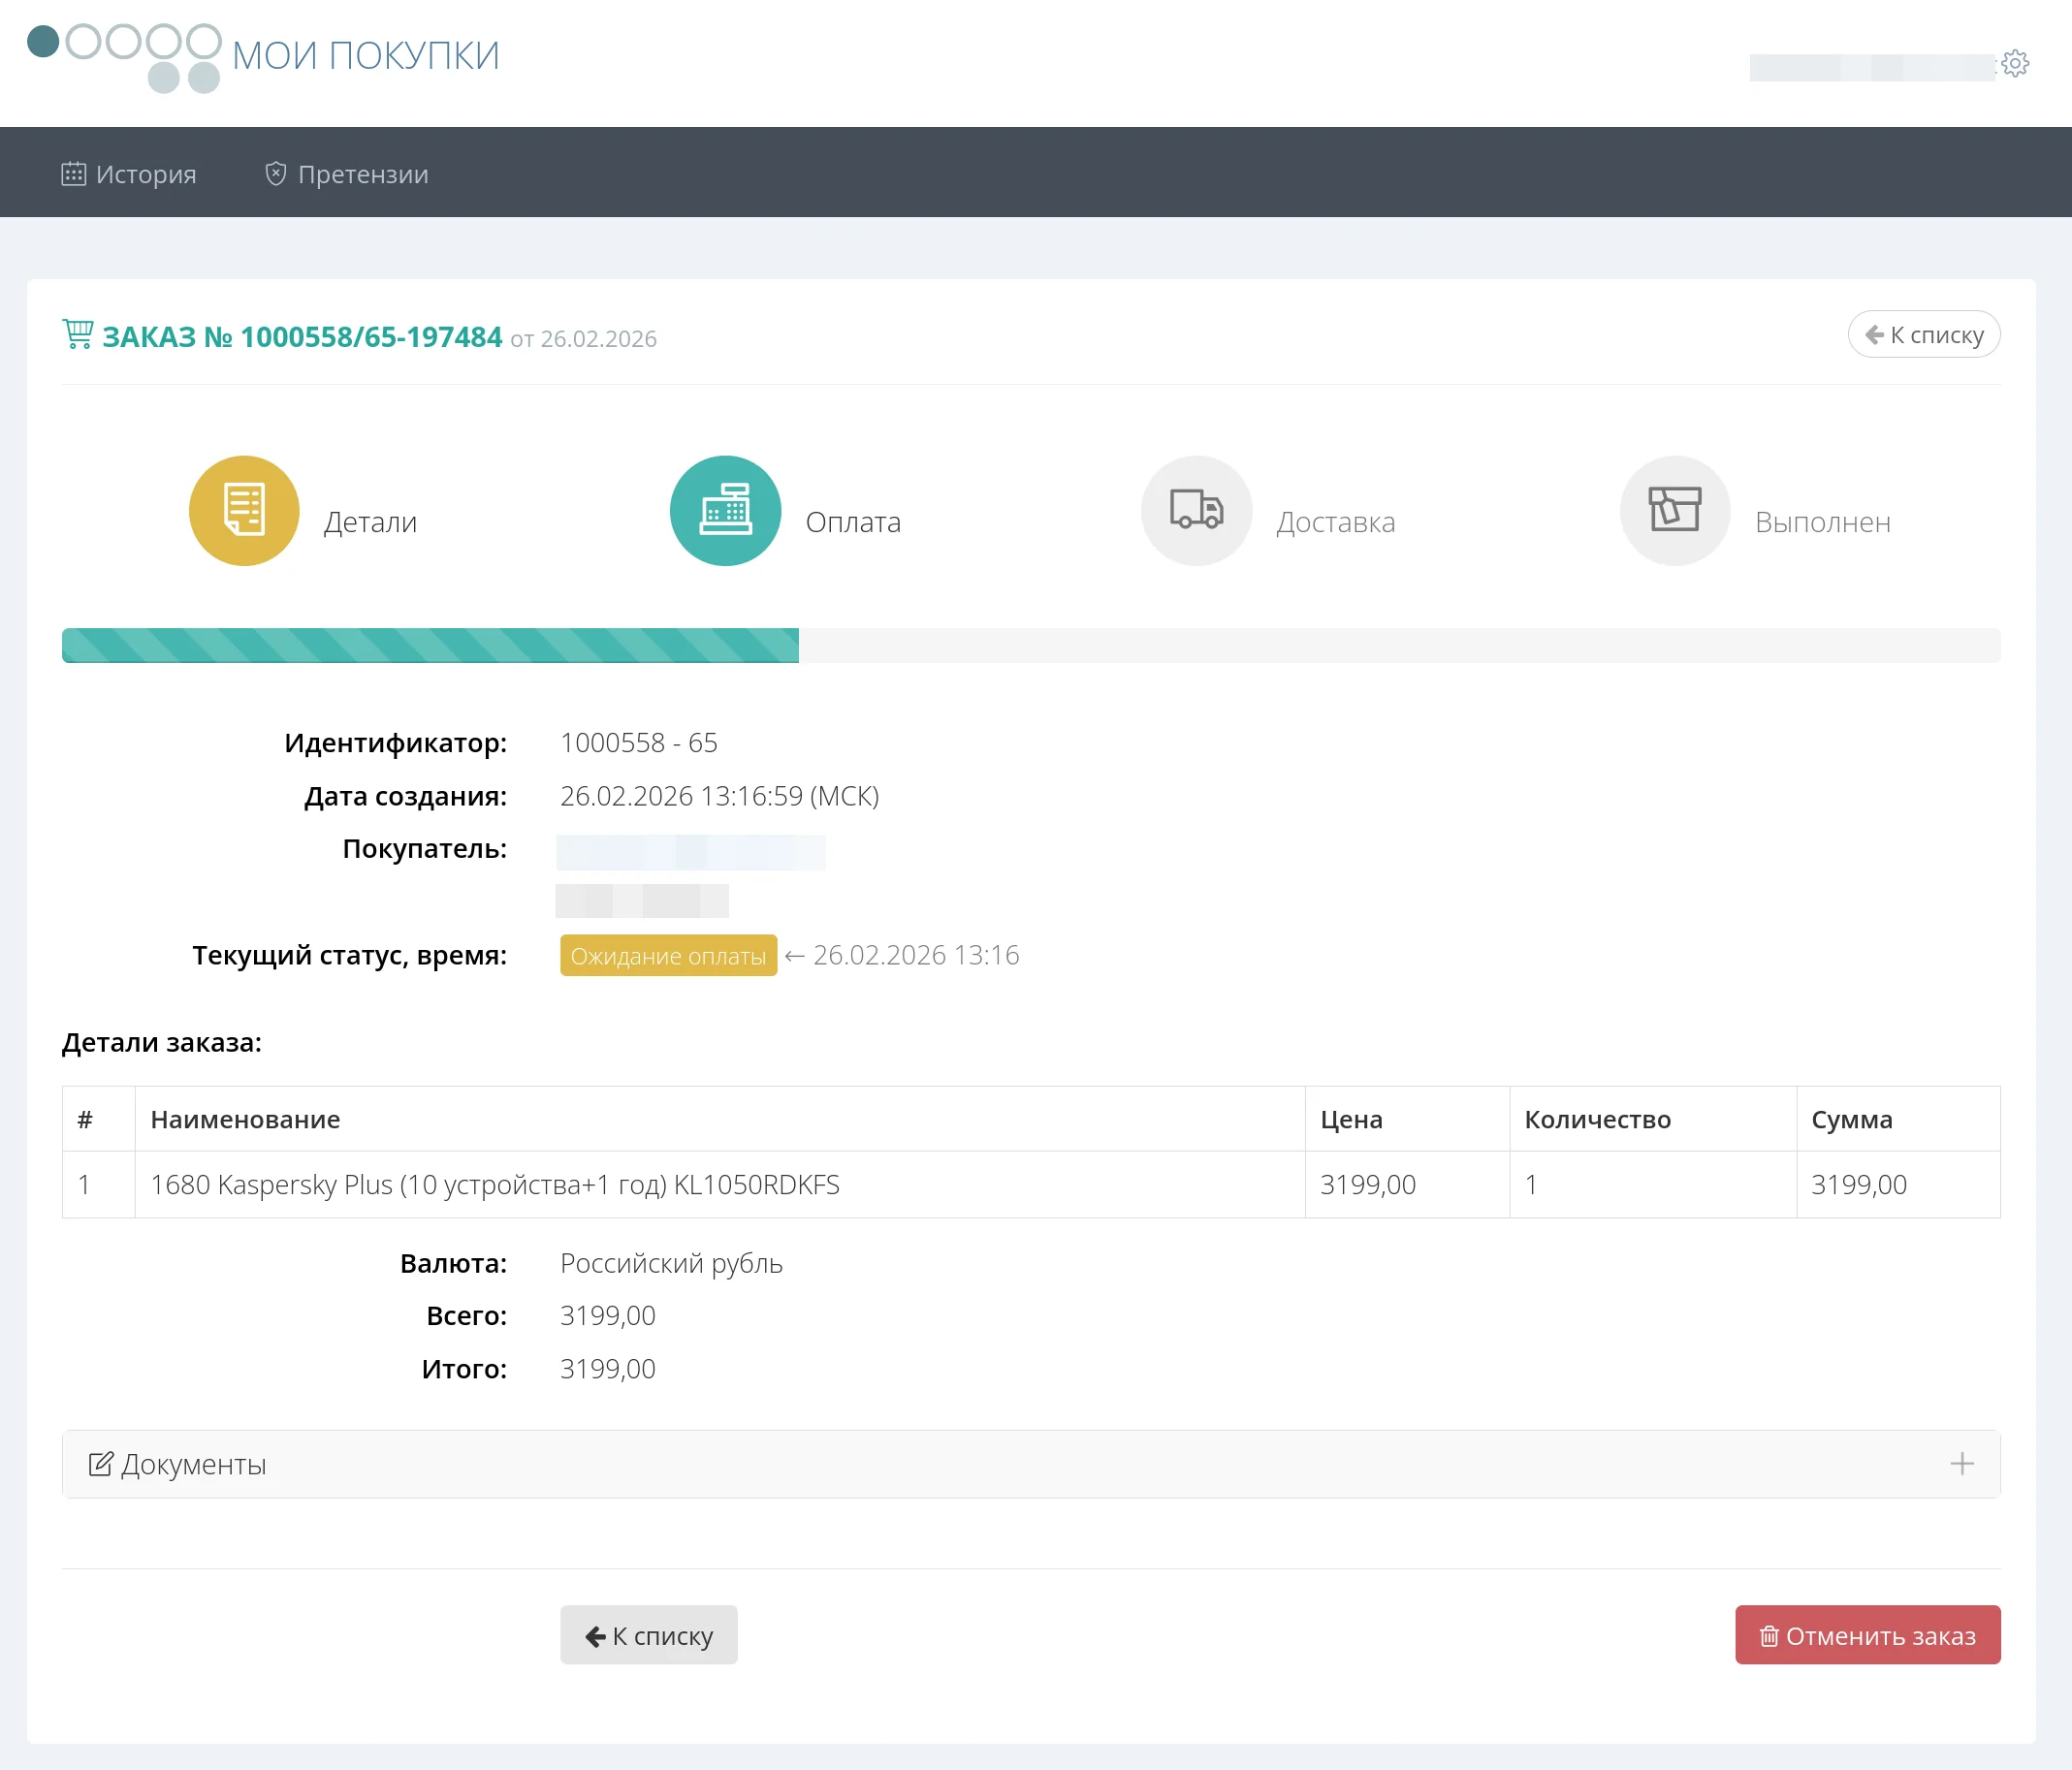Click the top-right К списку button
Screen dimensions: 2072x1770
pos(1923,335)
